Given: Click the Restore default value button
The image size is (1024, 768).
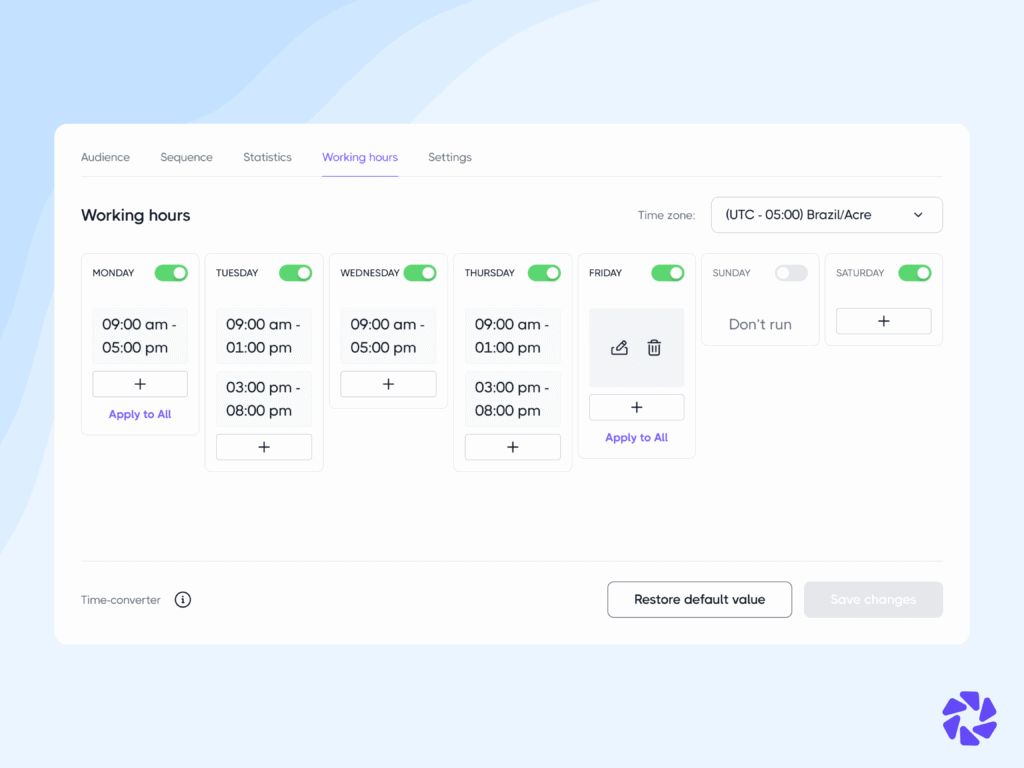Looking at the screenshot, I should tap(699, 599).
